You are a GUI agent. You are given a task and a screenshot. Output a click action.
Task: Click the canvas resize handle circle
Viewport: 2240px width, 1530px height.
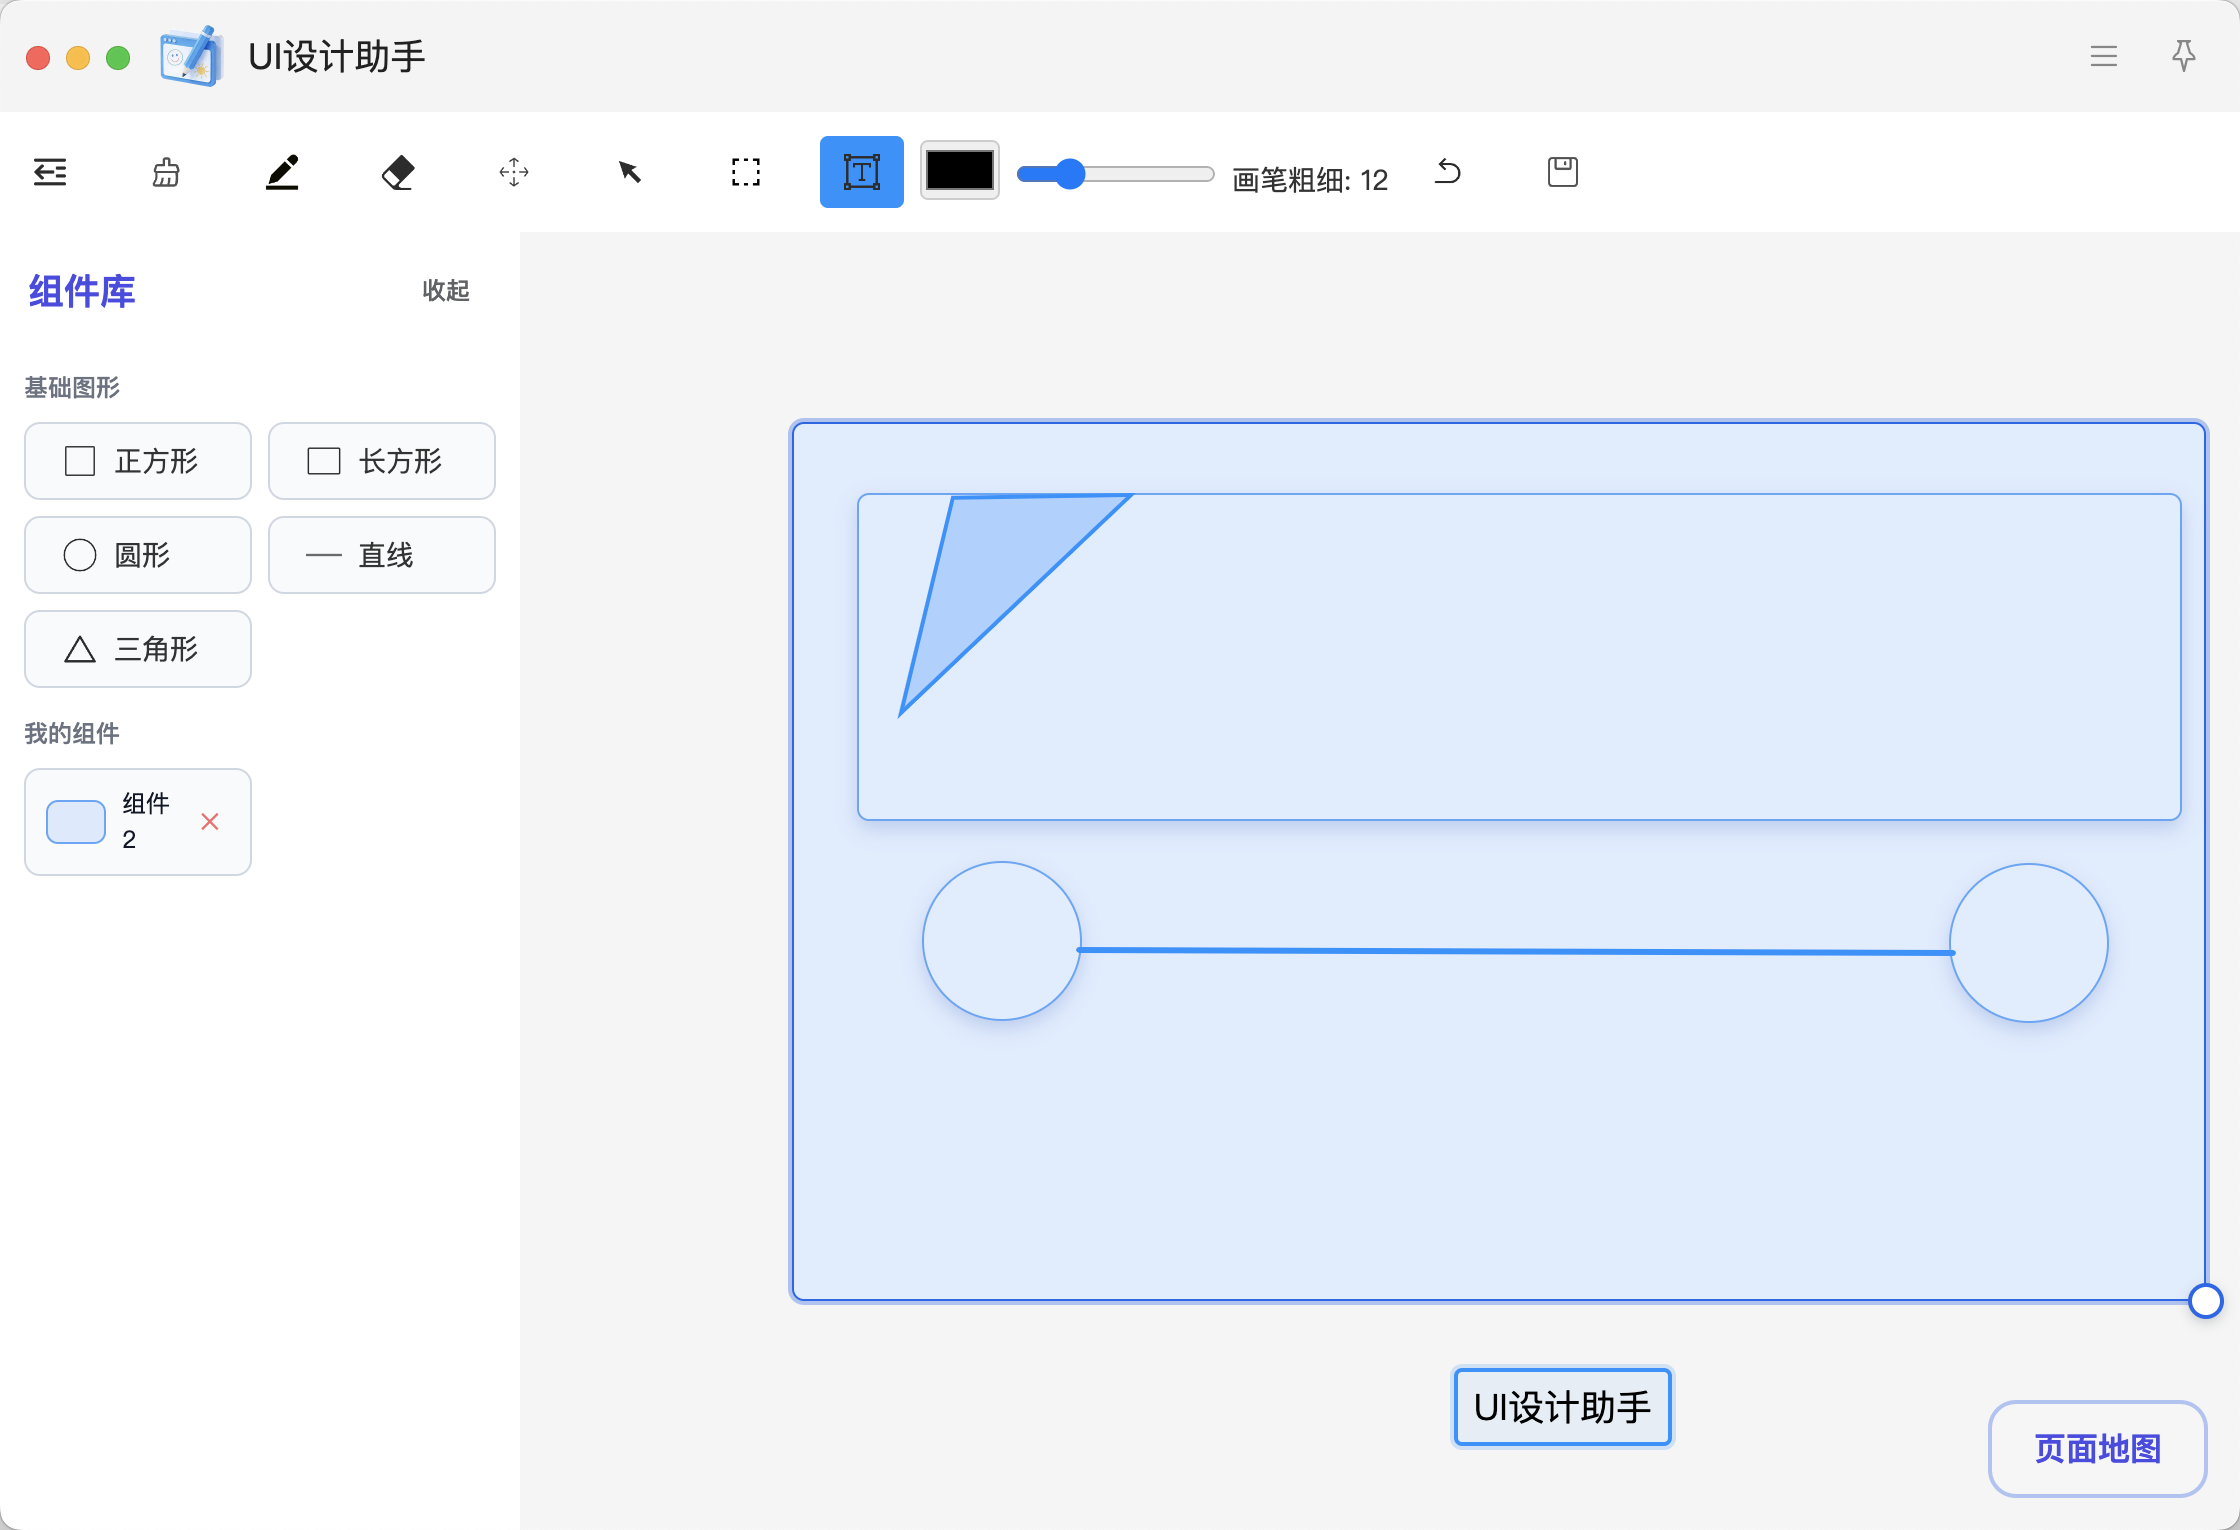(2205, 1301)
